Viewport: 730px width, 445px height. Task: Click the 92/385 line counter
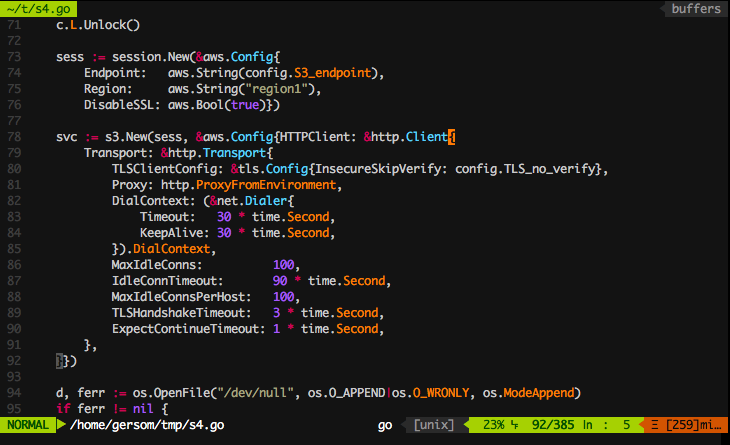553,425
